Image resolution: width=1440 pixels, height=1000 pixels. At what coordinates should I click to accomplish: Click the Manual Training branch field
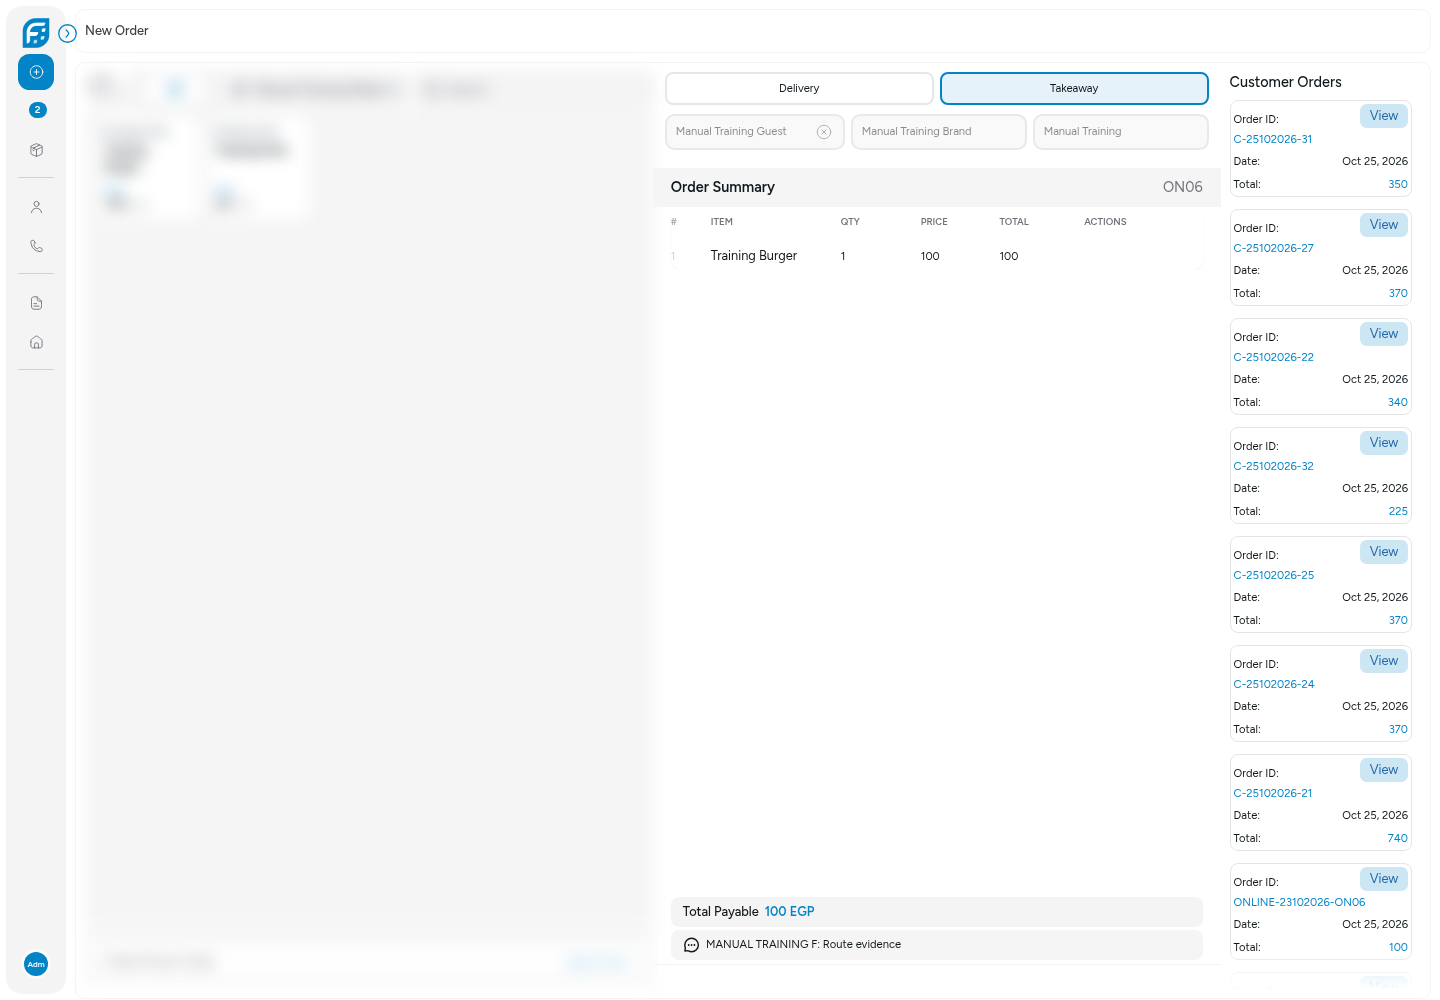1121,132
